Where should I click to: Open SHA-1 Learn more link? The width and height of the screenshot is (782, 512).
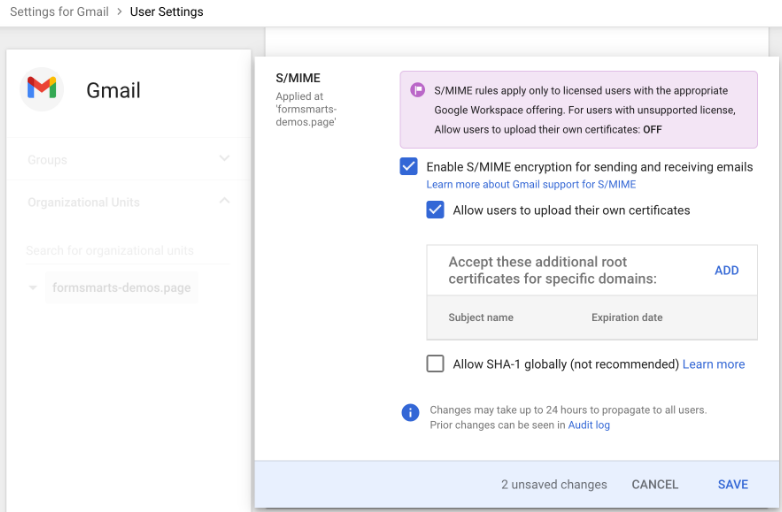pyautogui.click(x=713, y=364)
